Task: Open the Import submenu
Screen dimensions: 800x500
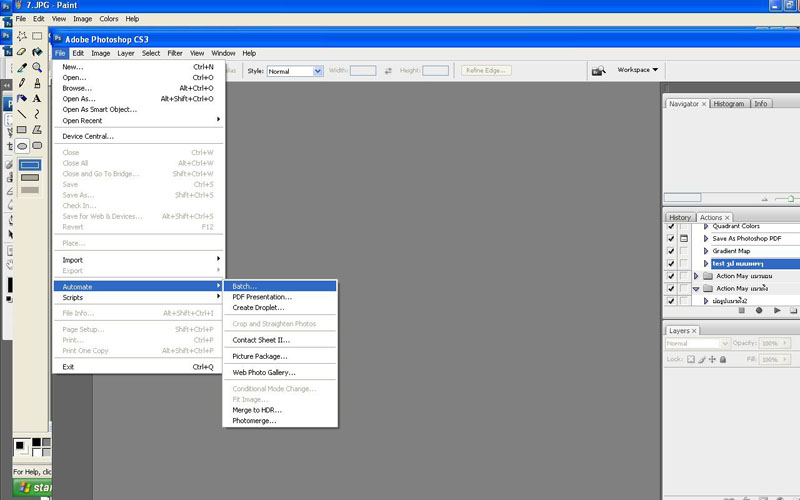Action: click(138, 260)
